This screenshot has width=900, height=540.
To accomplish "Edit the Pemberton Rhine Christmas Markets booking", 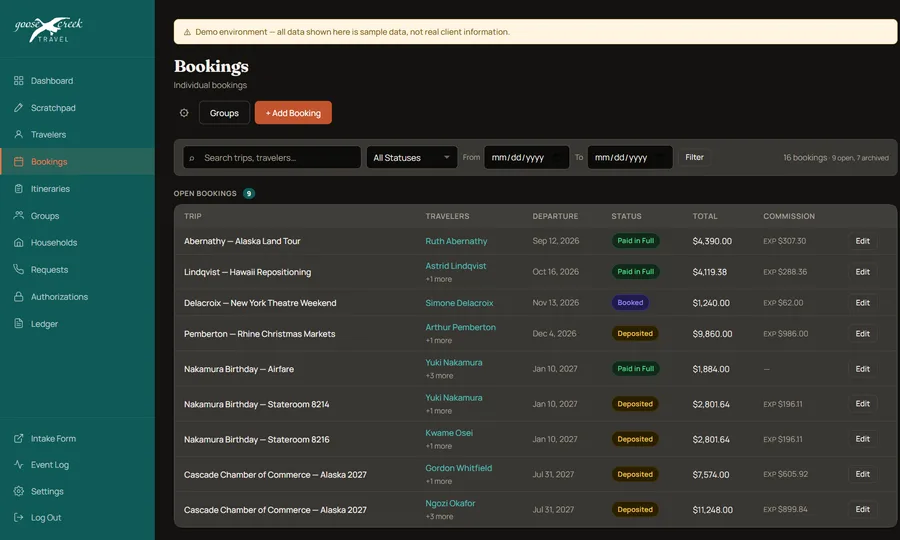I will 862,333.
